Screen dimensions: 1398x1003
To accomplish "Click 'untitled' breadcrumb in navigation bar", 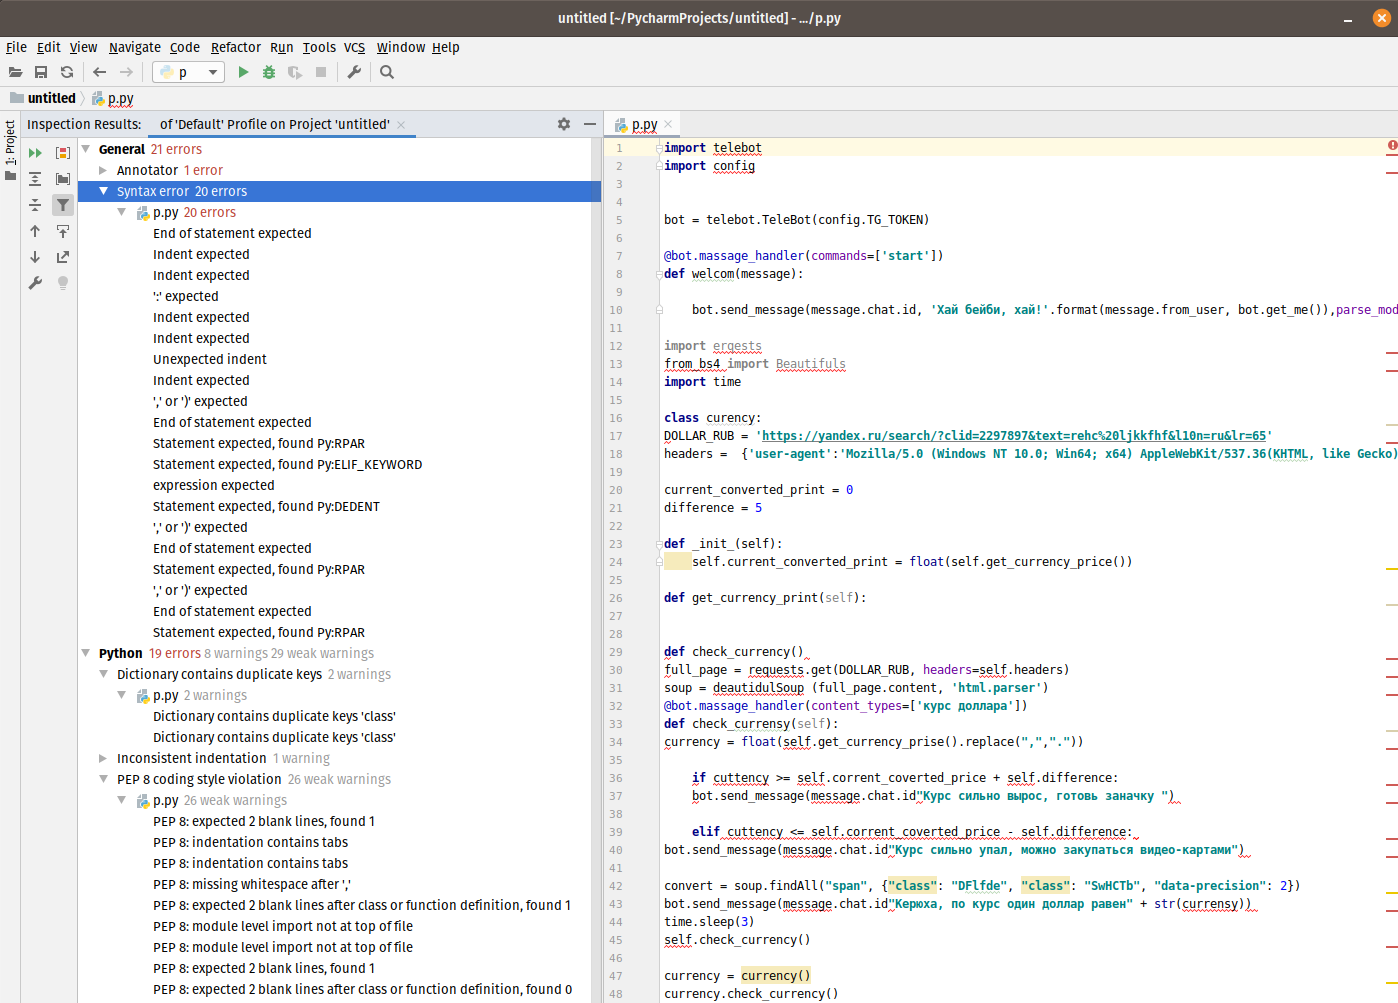I will tap(43, 98).
